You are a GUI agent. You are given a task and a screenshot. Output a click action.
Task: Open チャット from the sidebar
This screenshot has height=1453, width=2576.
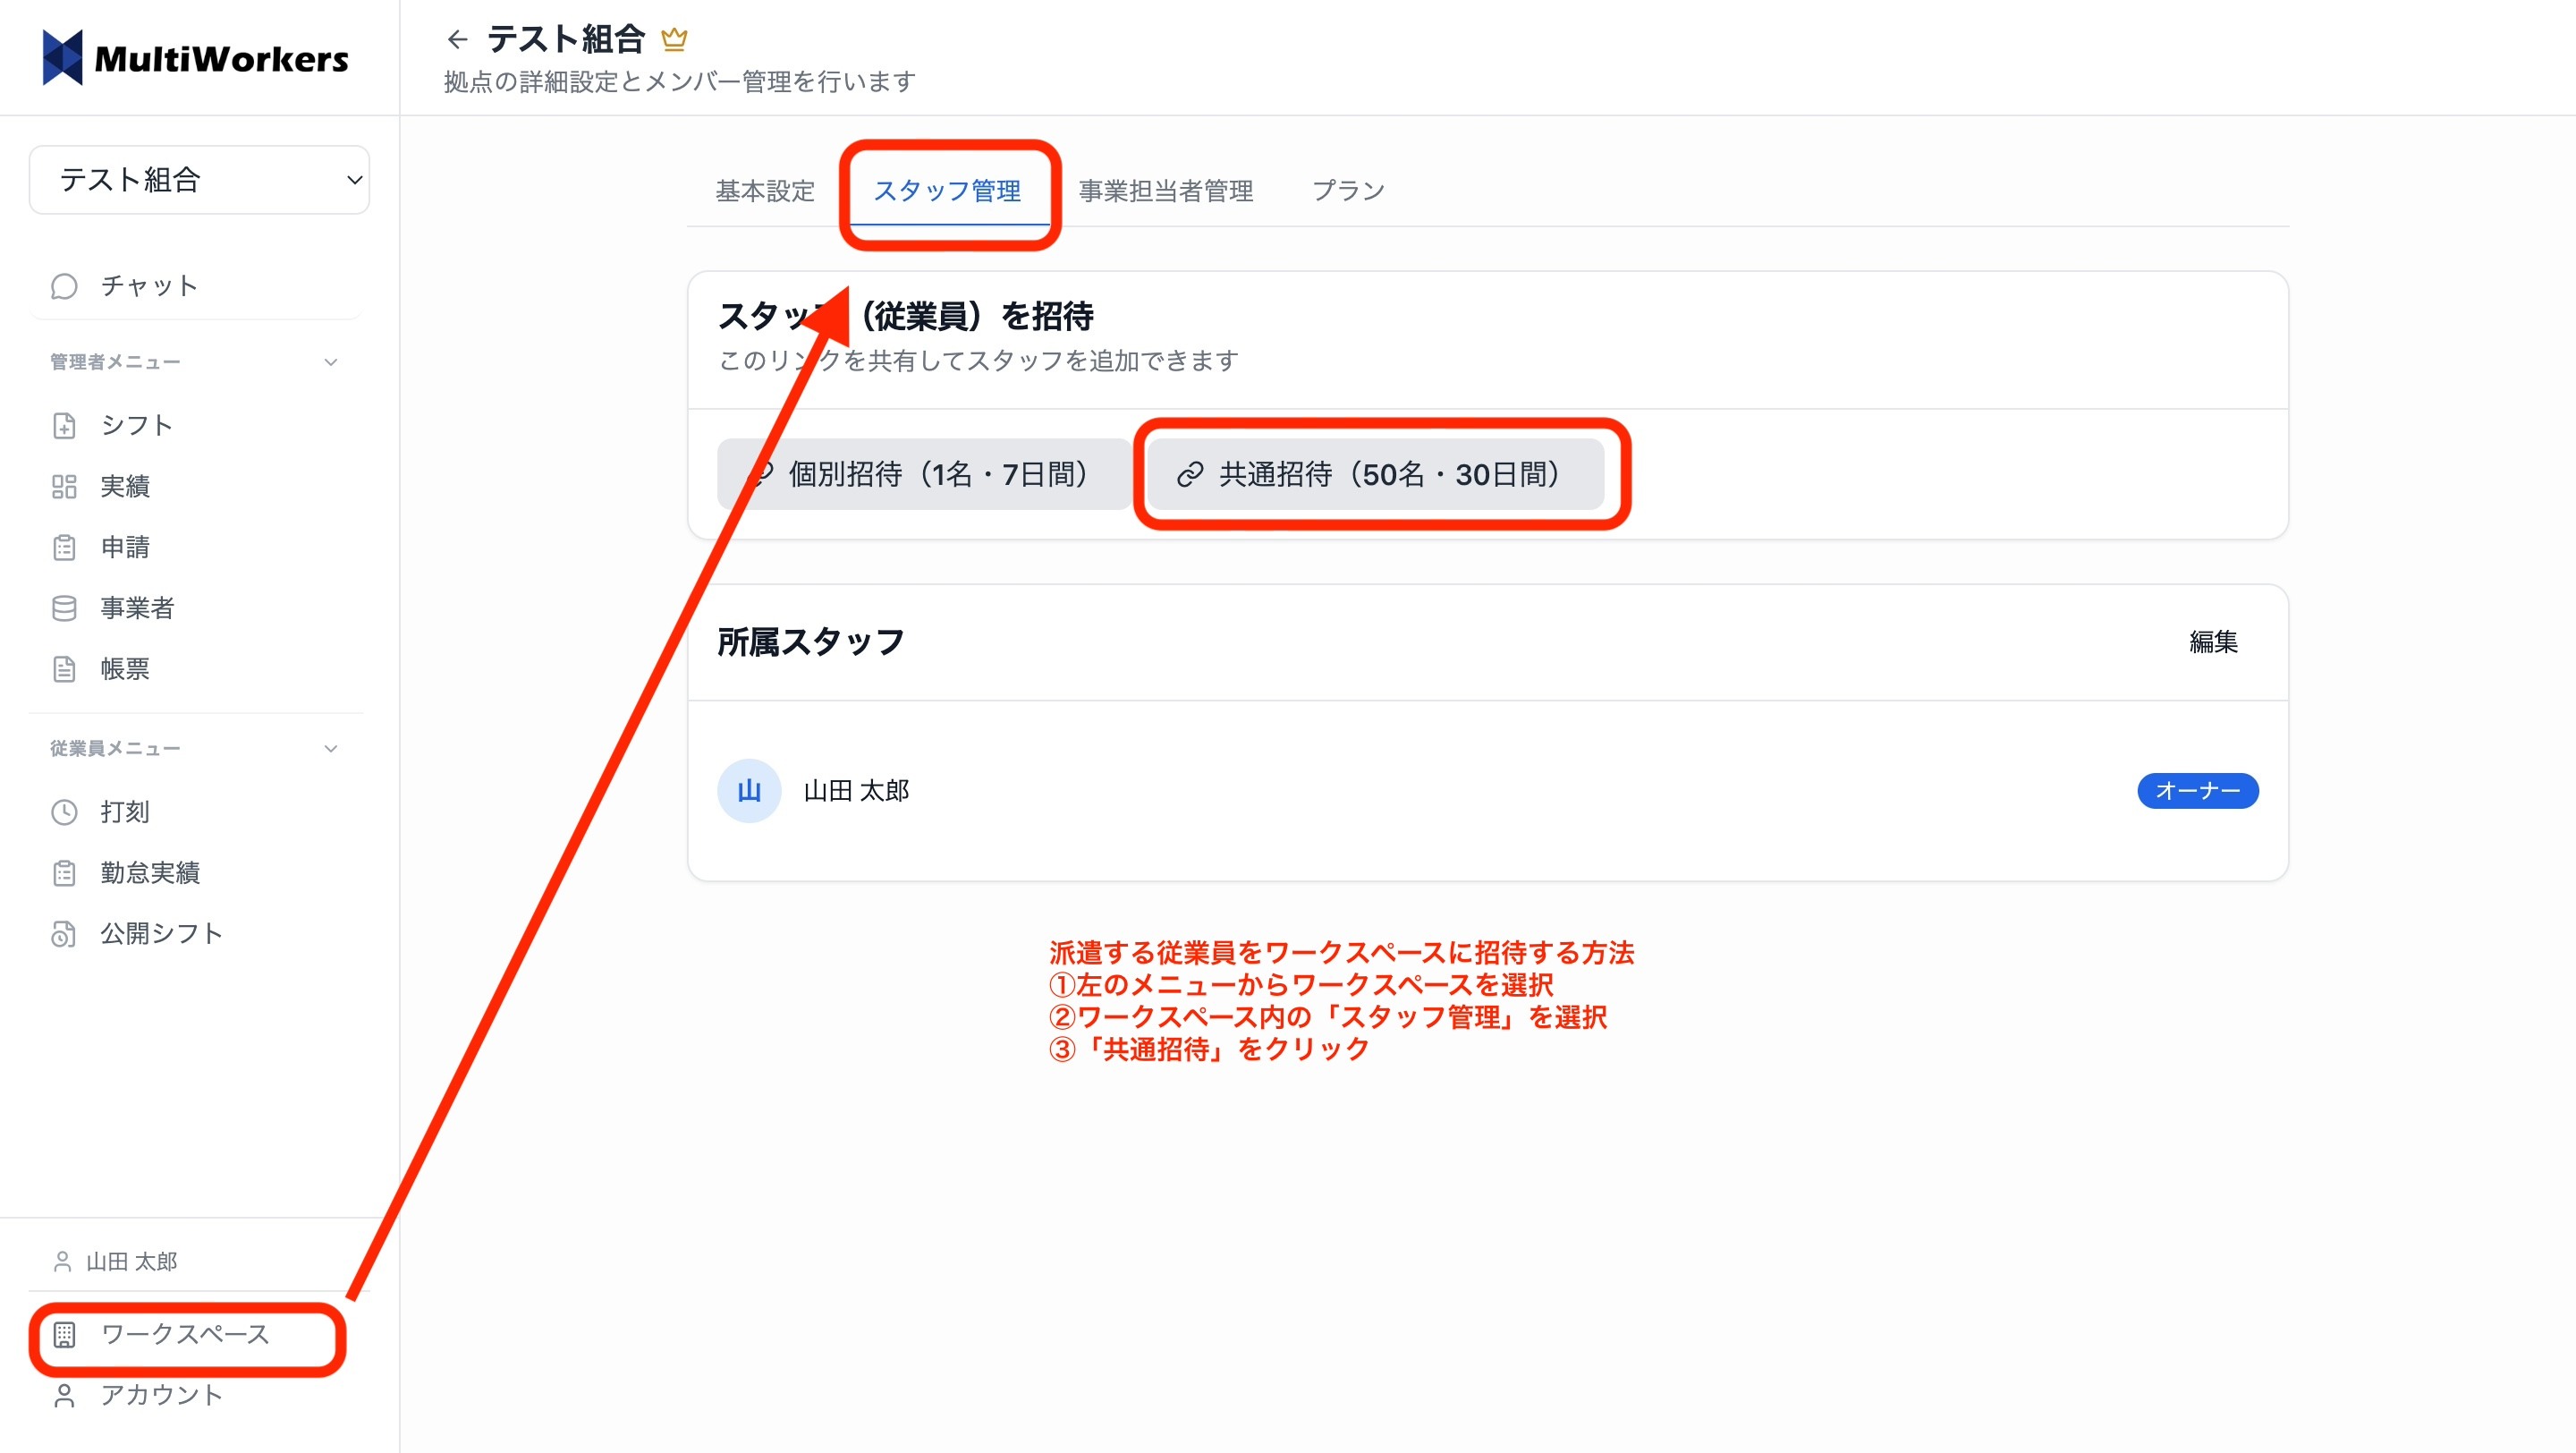[195, 286]
